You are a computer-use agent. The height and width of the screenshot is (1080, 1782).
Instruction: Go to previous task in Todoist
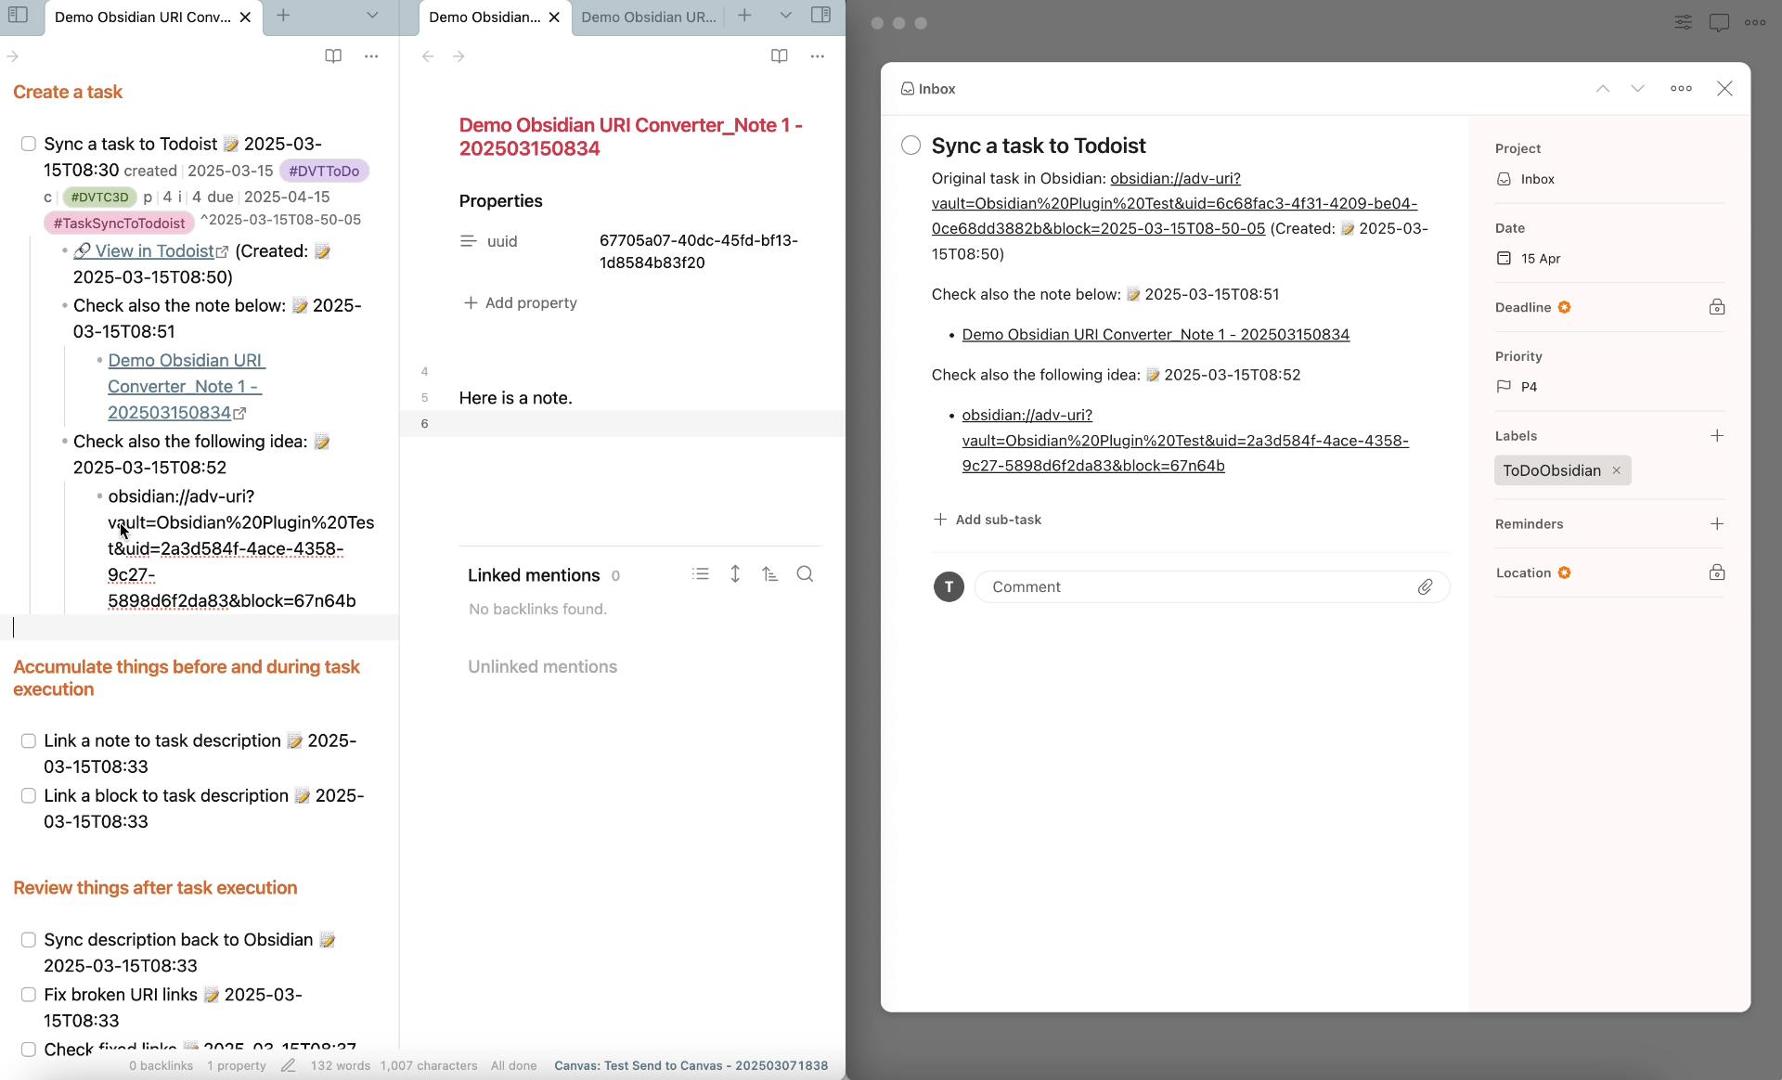pyautogui.click(x=1603, y=88)
